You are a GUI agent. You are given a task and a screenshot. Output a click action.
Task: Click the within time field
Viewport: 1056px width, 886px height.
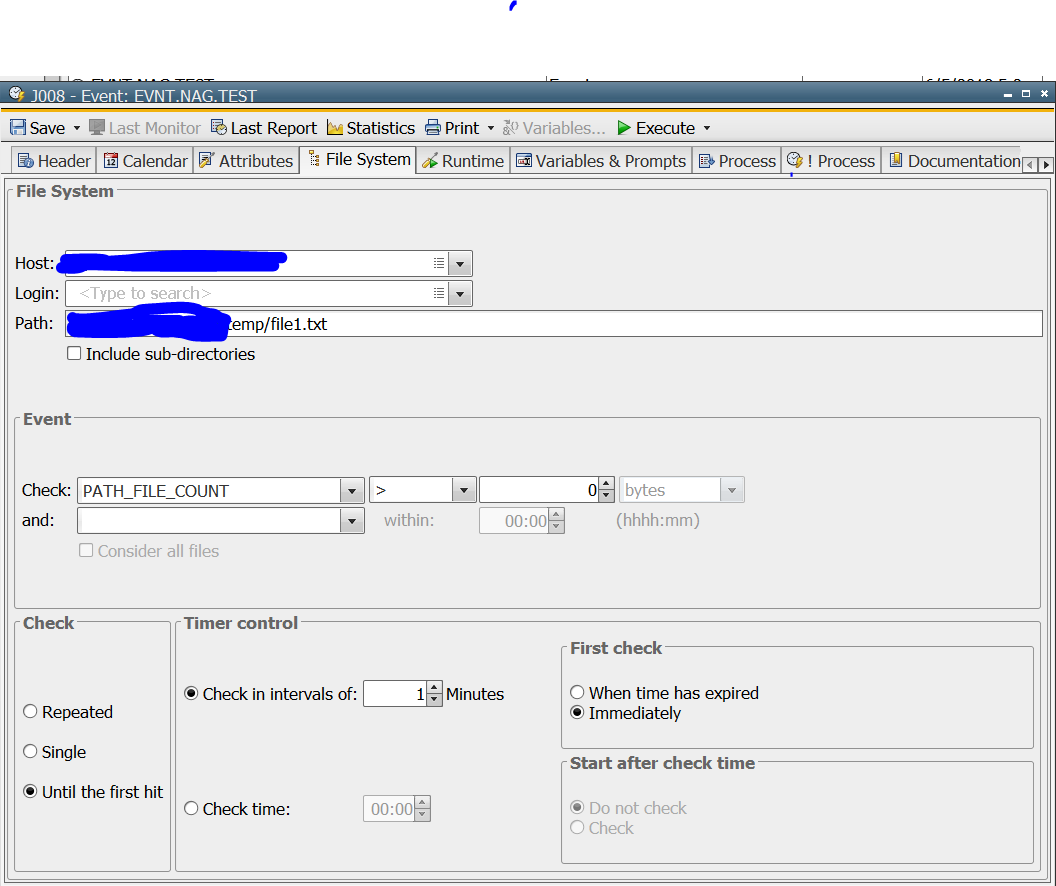(515, 520)
